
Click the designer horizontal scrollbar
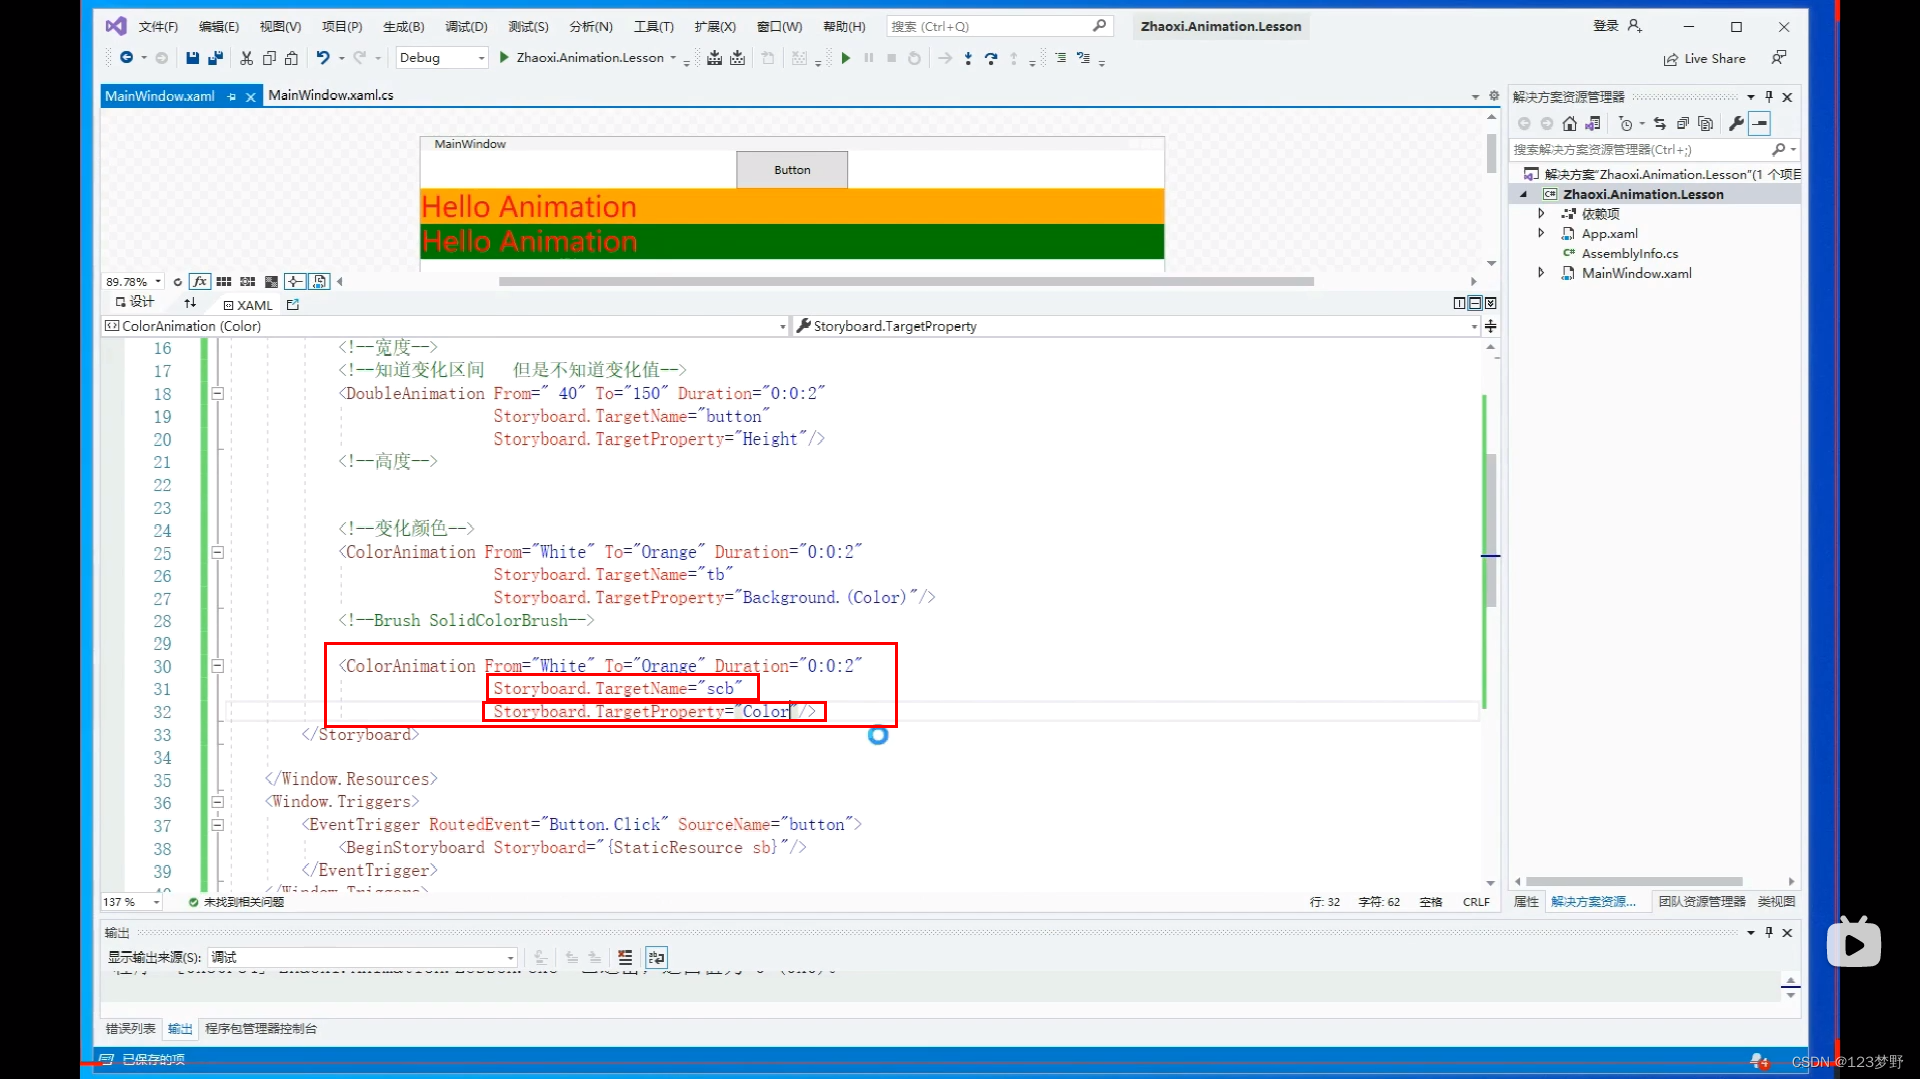pos(906,282)
